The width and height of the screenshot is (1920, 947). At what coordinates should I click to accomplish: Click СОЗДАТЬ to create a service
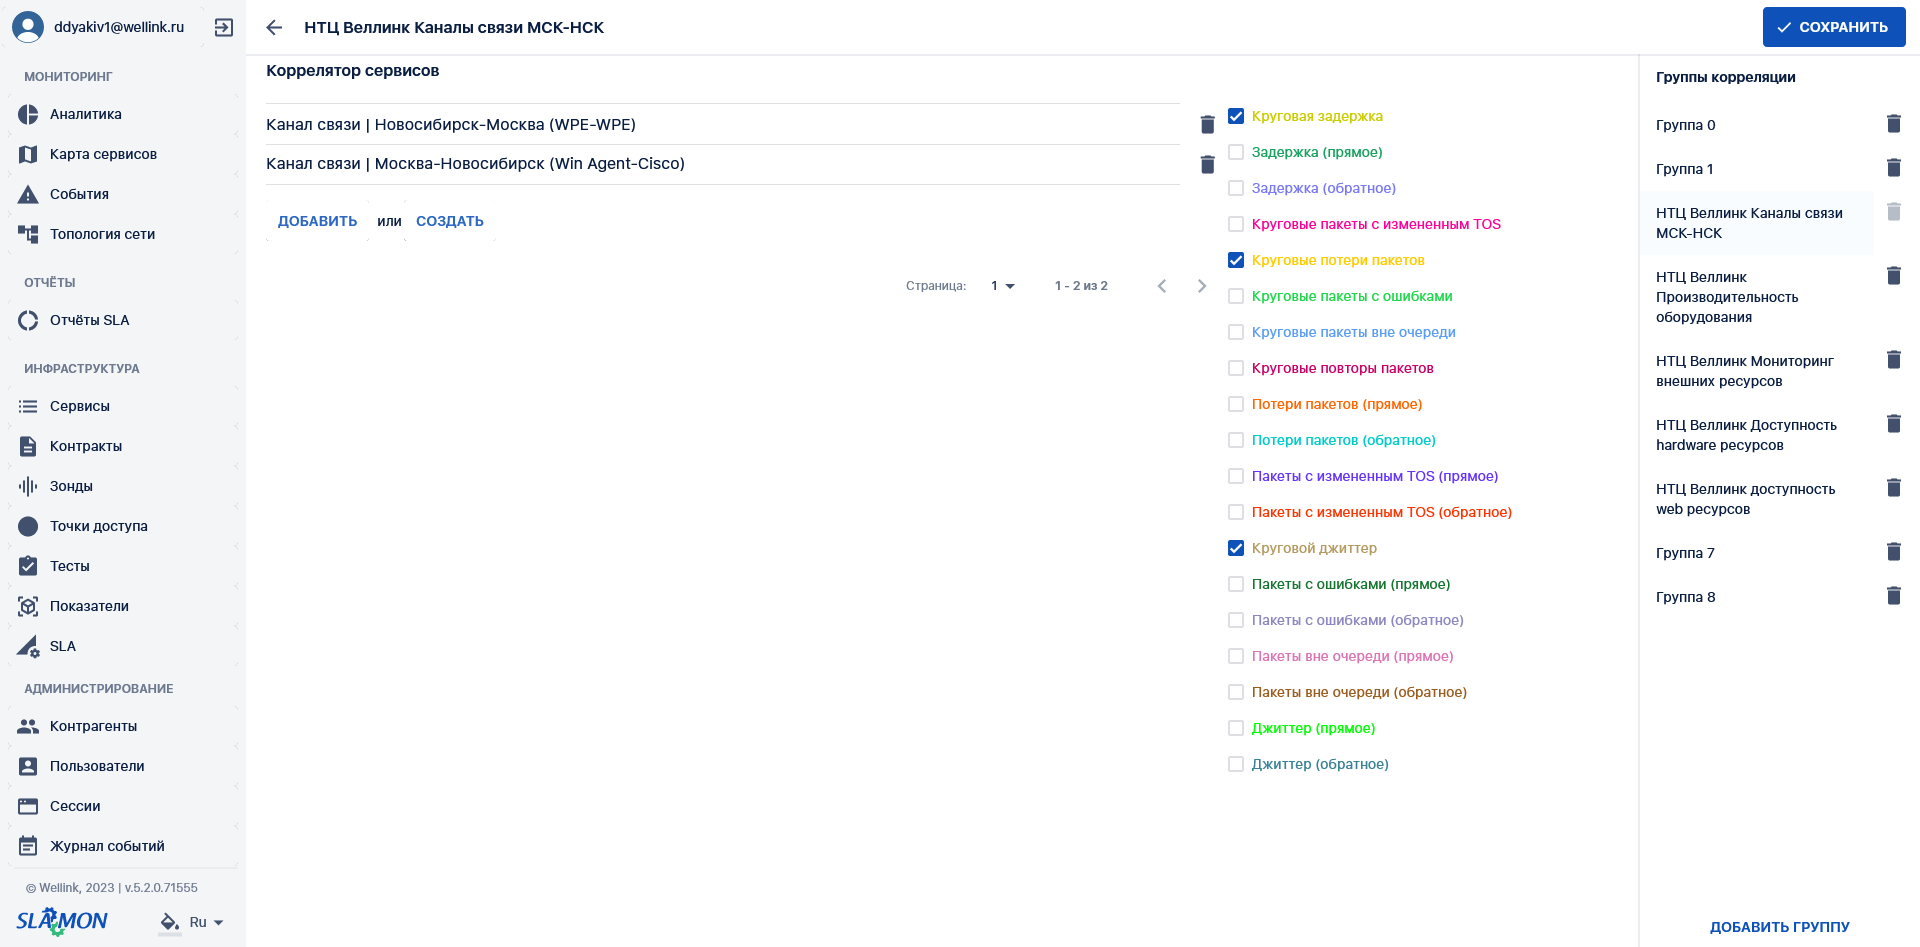coord(450,221)
